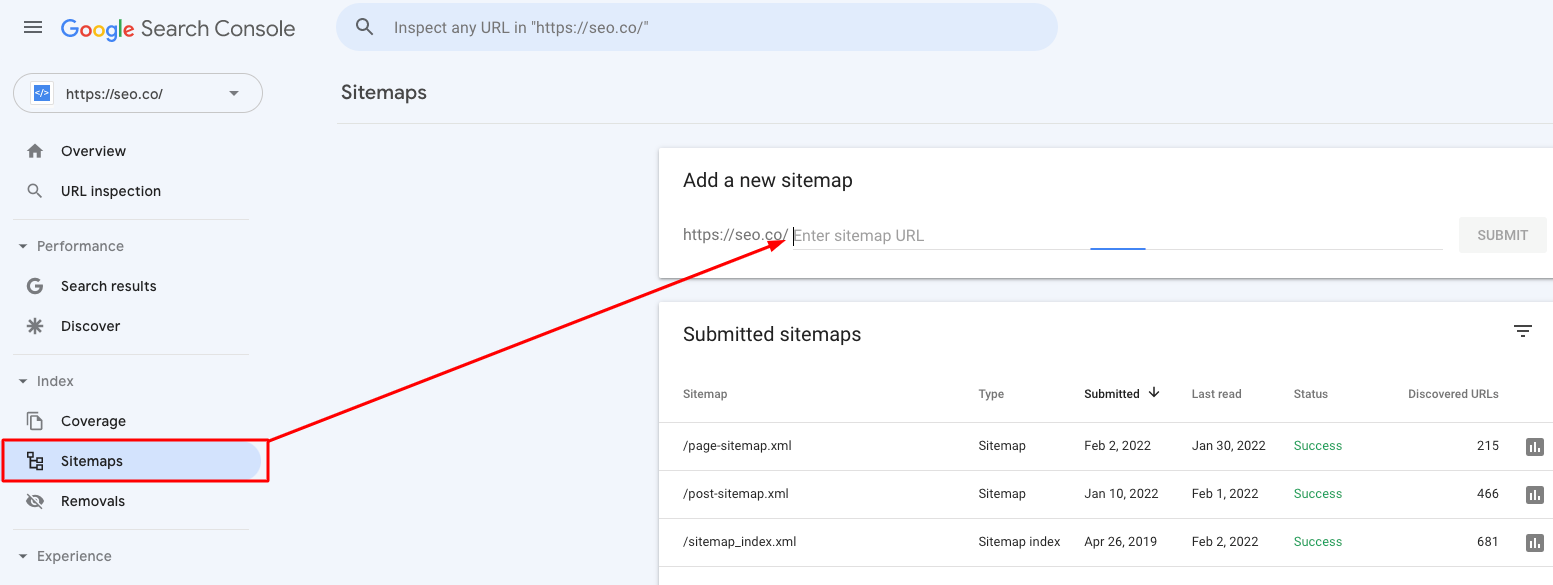Open bar chart icon for /sitemap_index.xml
Image resolution: width=1553 pixels, height=585 pixels.
[x=1535, y=543]
